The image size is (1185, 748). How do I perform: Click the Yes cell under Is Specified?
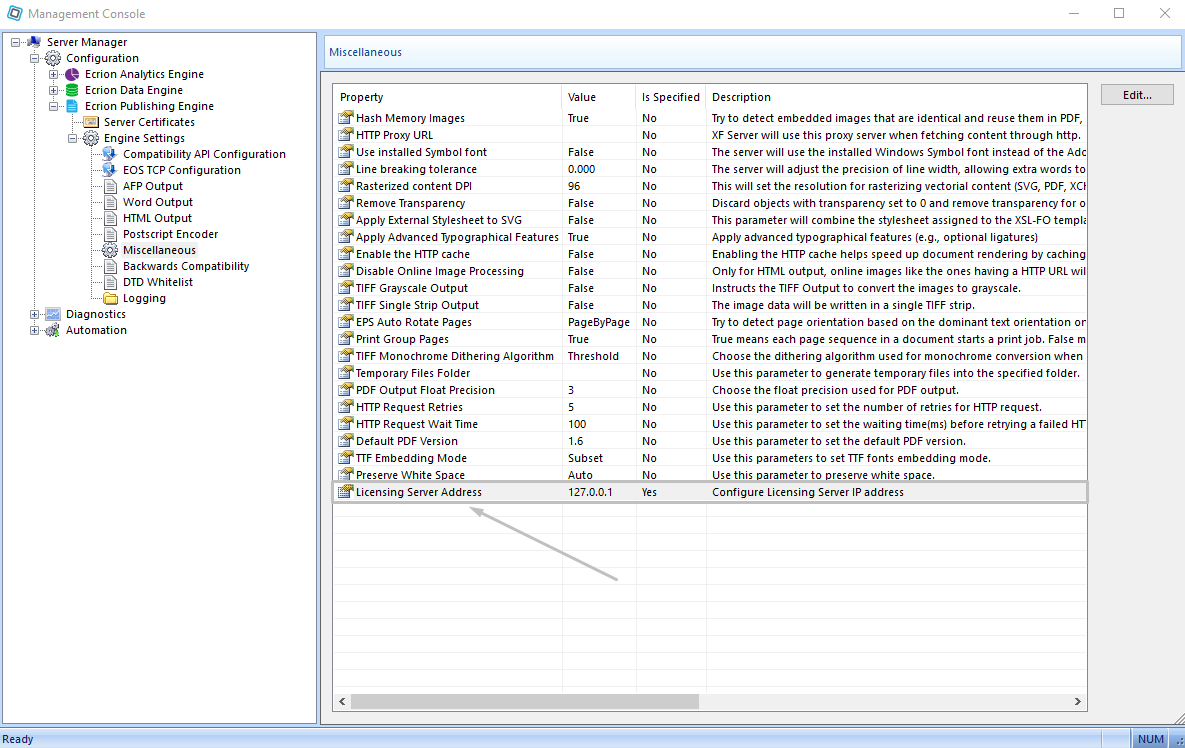(x=649, y=492)
